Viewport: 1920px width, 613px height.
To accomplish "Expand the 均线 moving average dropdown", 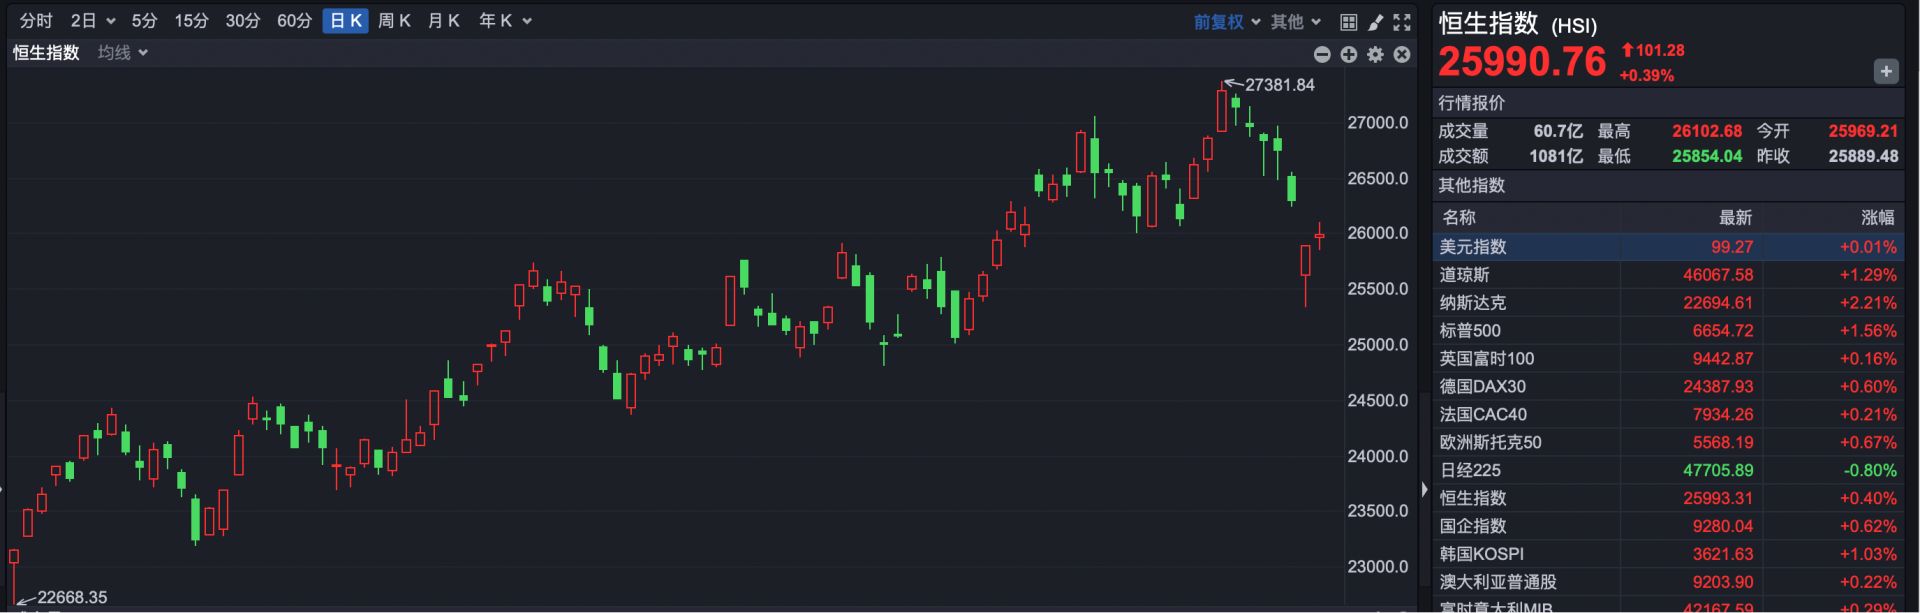I will [123, 53].
